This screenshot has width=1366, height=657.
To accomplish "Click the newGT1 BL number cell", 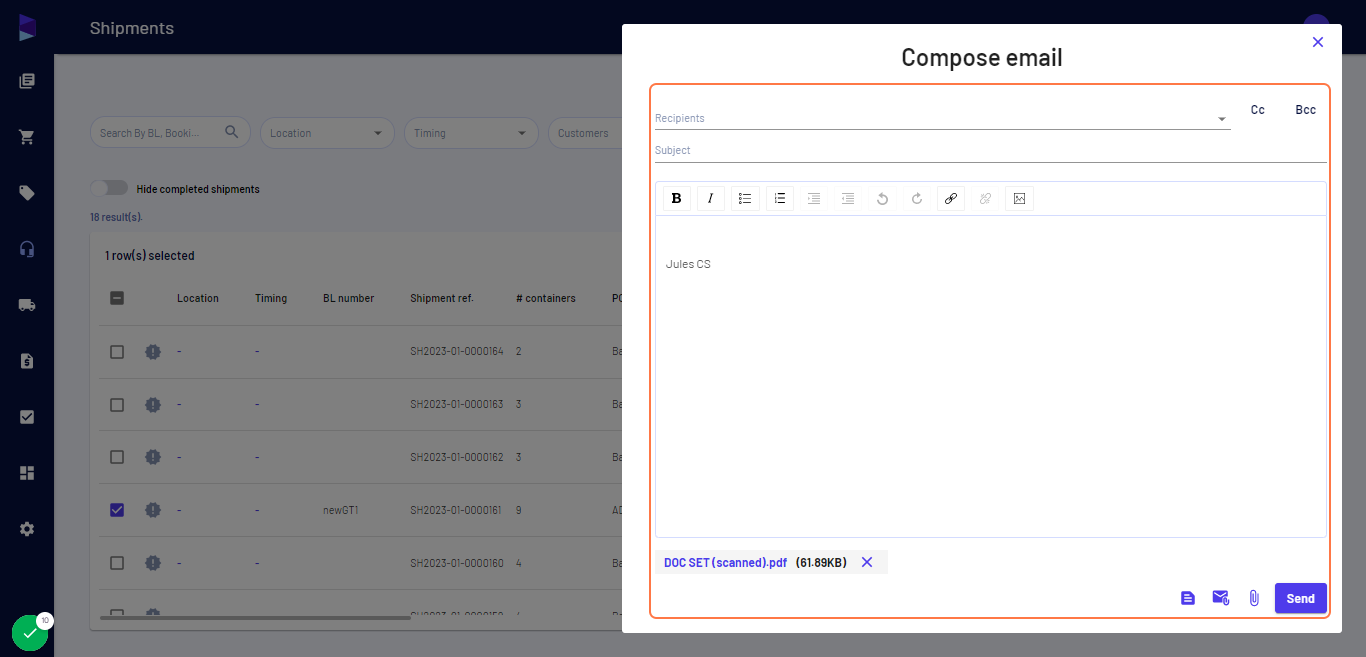I will 340,510.
